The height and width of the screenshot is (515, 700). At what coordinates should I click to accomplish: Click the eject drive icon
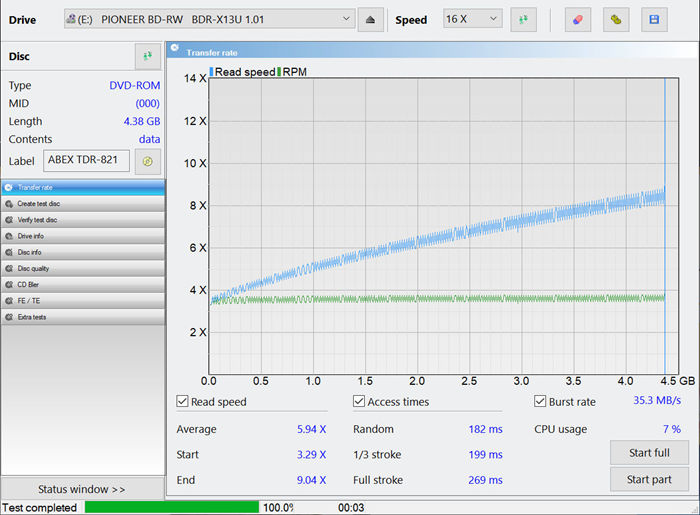(370, 20)
